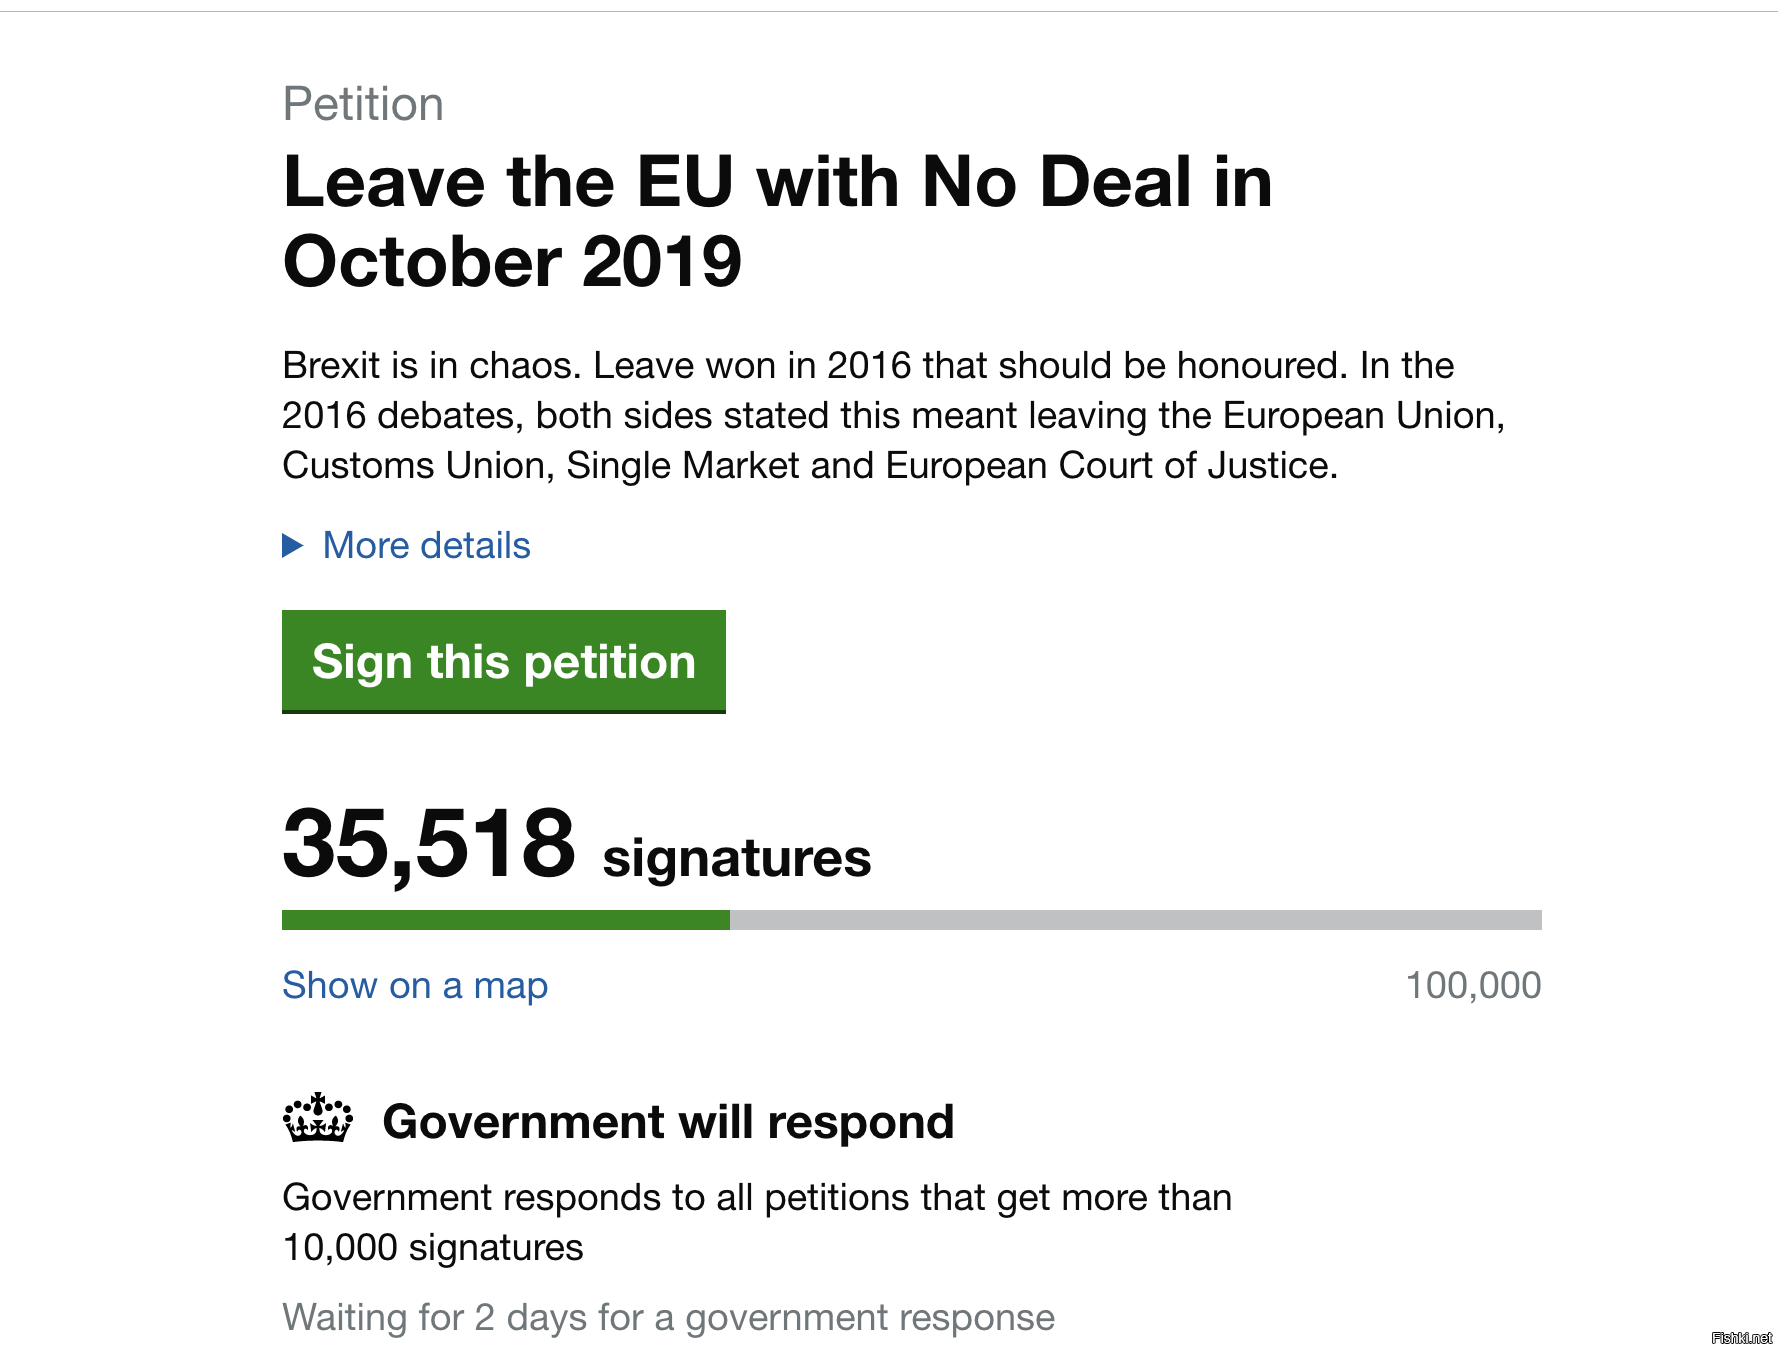Click the crown icon beside Government will respond
This screenshot has height=1350, width=1778.
pos(318,1118)
